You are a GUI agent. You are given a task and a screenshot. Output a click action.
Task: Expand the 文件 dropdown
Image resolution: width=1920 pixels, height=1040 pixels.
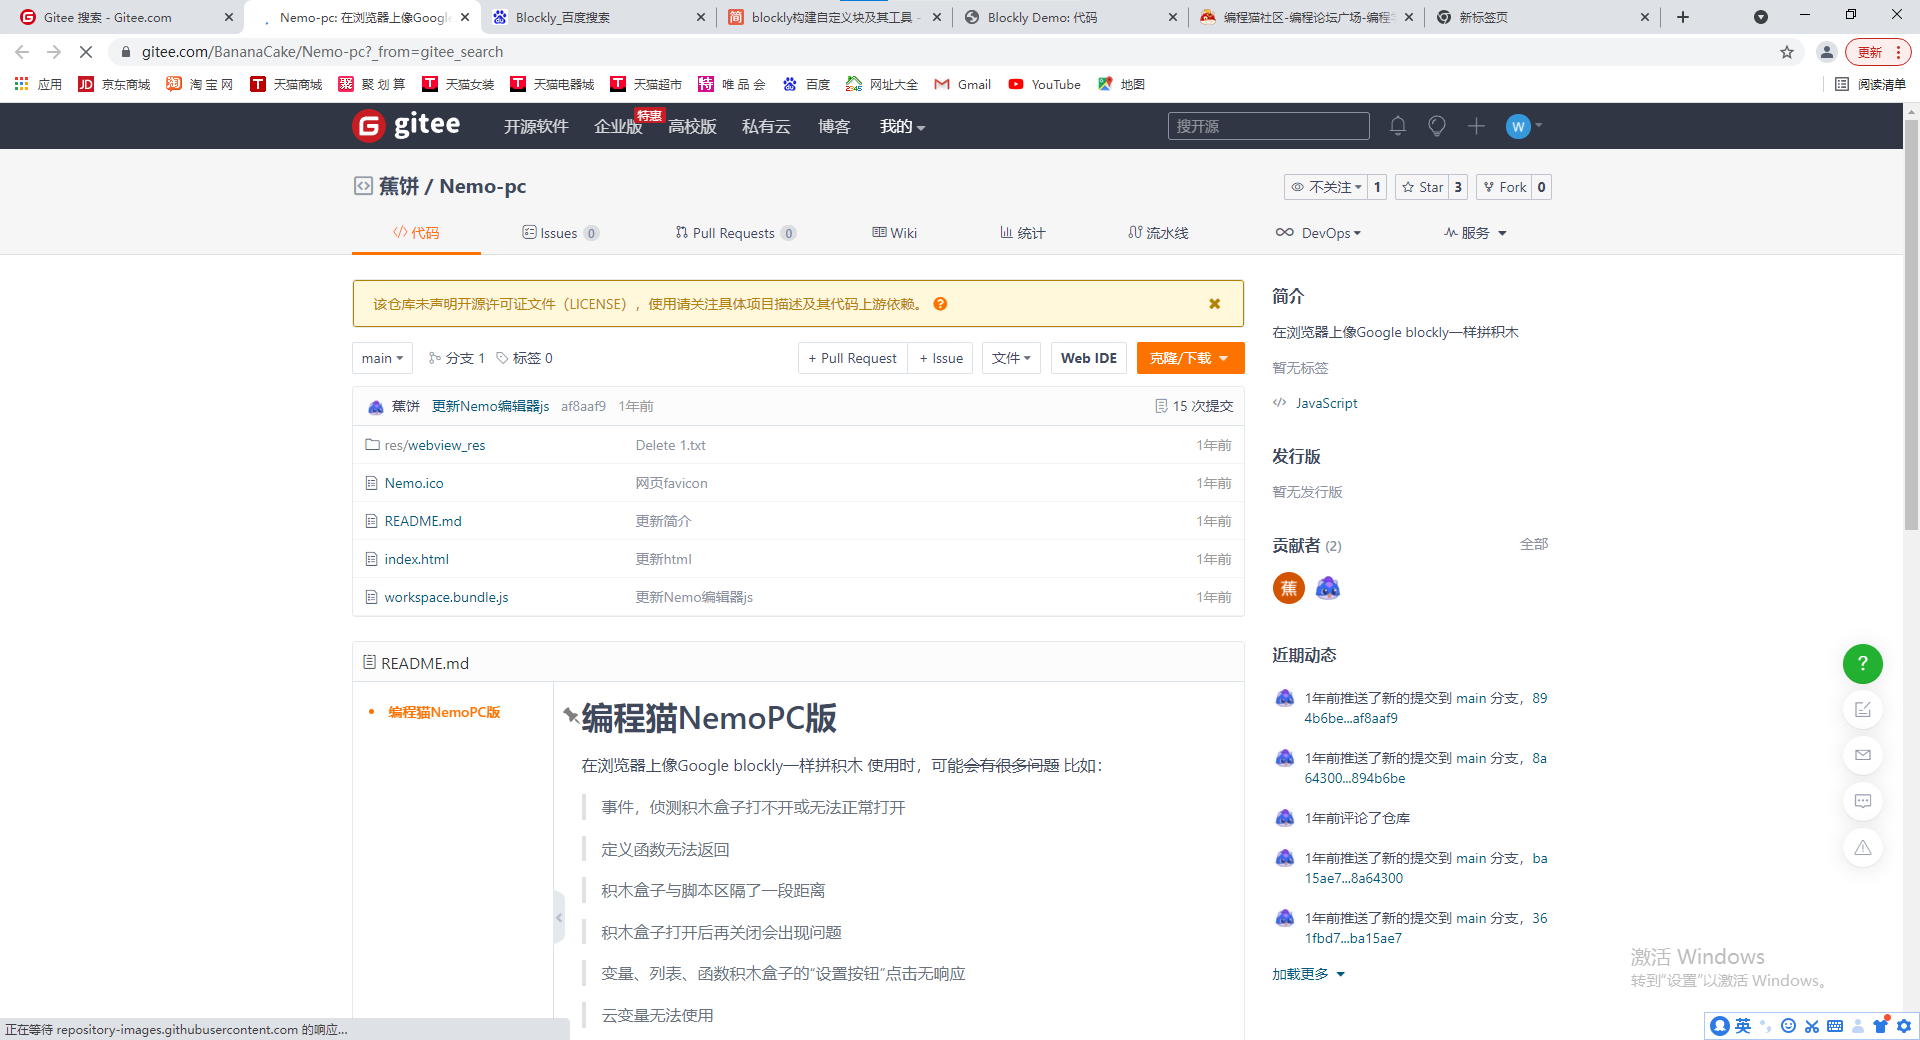1011,358
